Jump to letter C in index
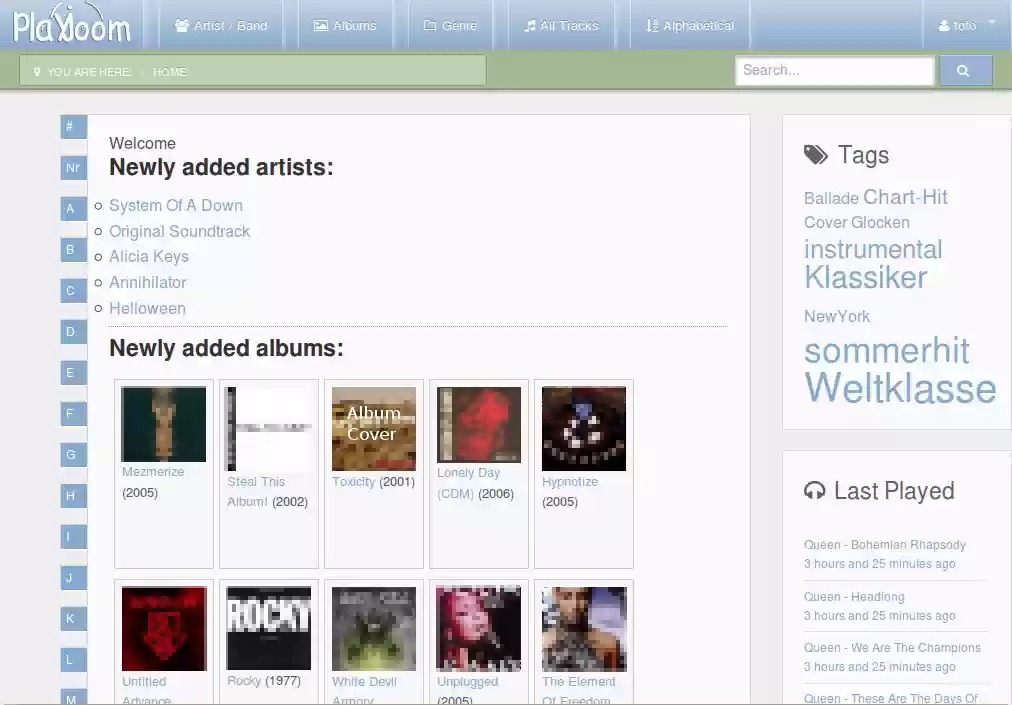The image size is (1012, 705). 74,291
